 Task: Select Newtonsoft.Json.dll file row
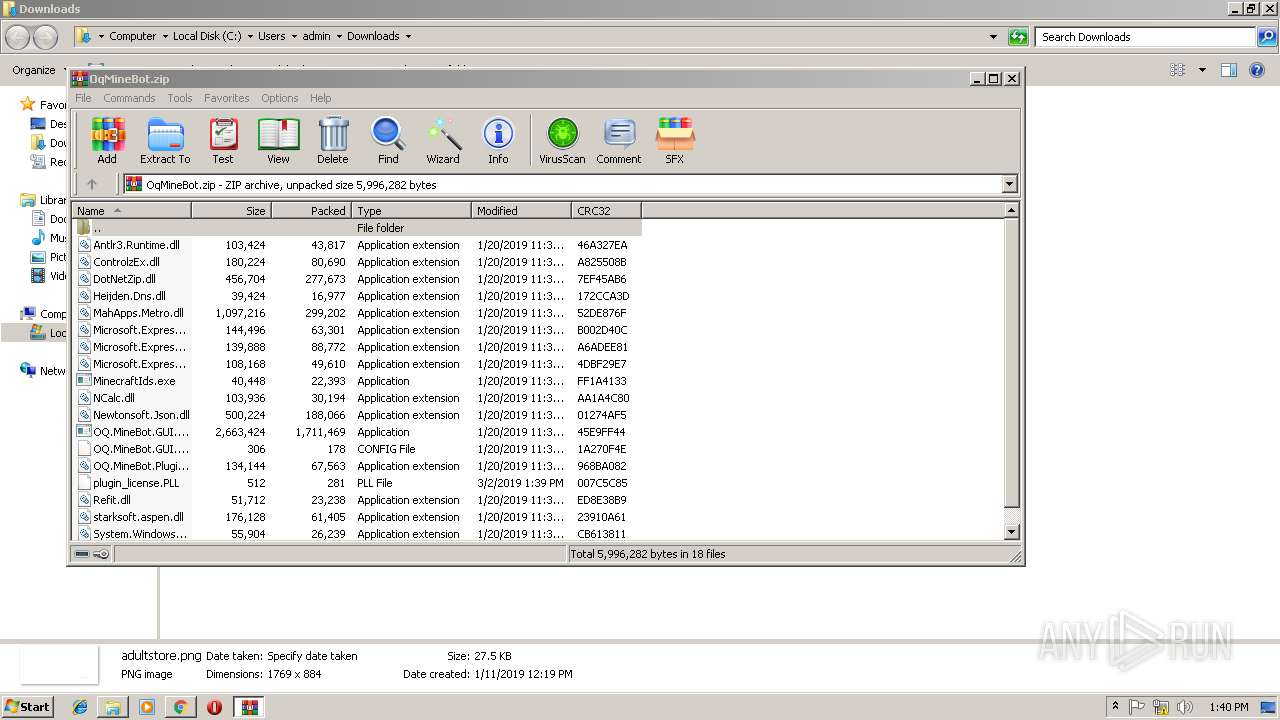[357, 415]
